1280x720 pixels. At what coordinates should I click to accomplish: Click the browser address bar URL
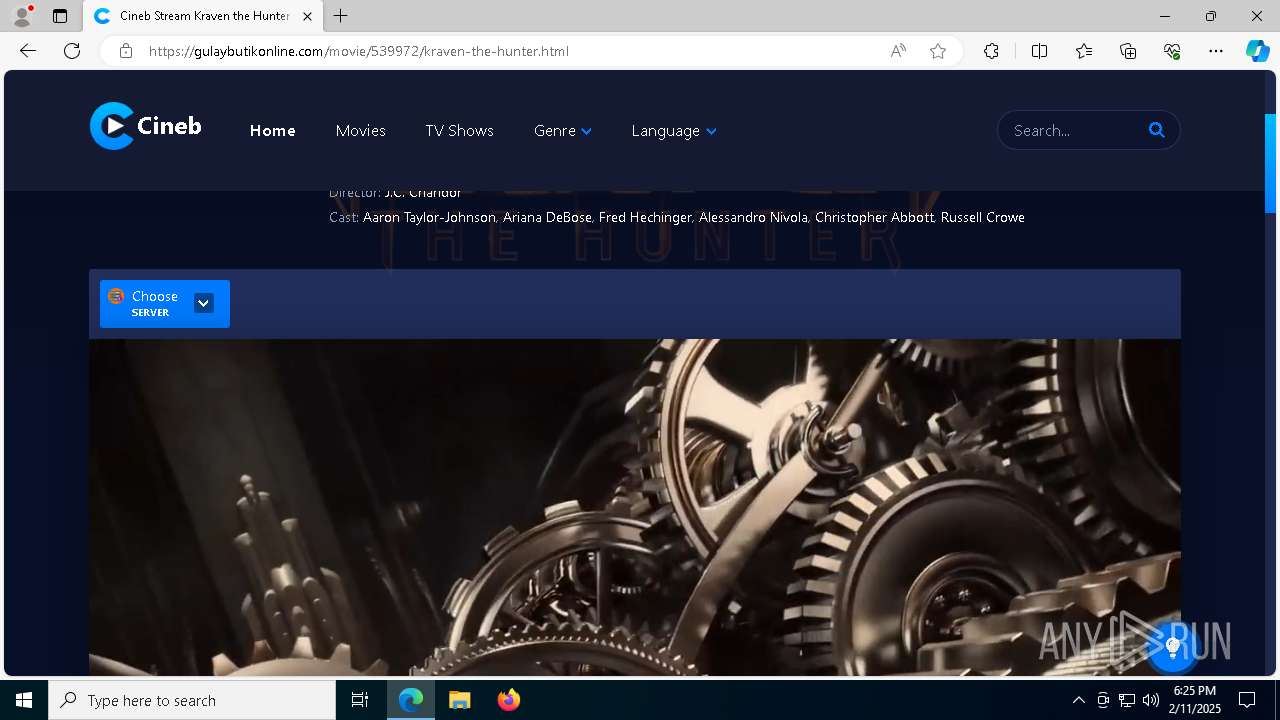click(359, 51)
